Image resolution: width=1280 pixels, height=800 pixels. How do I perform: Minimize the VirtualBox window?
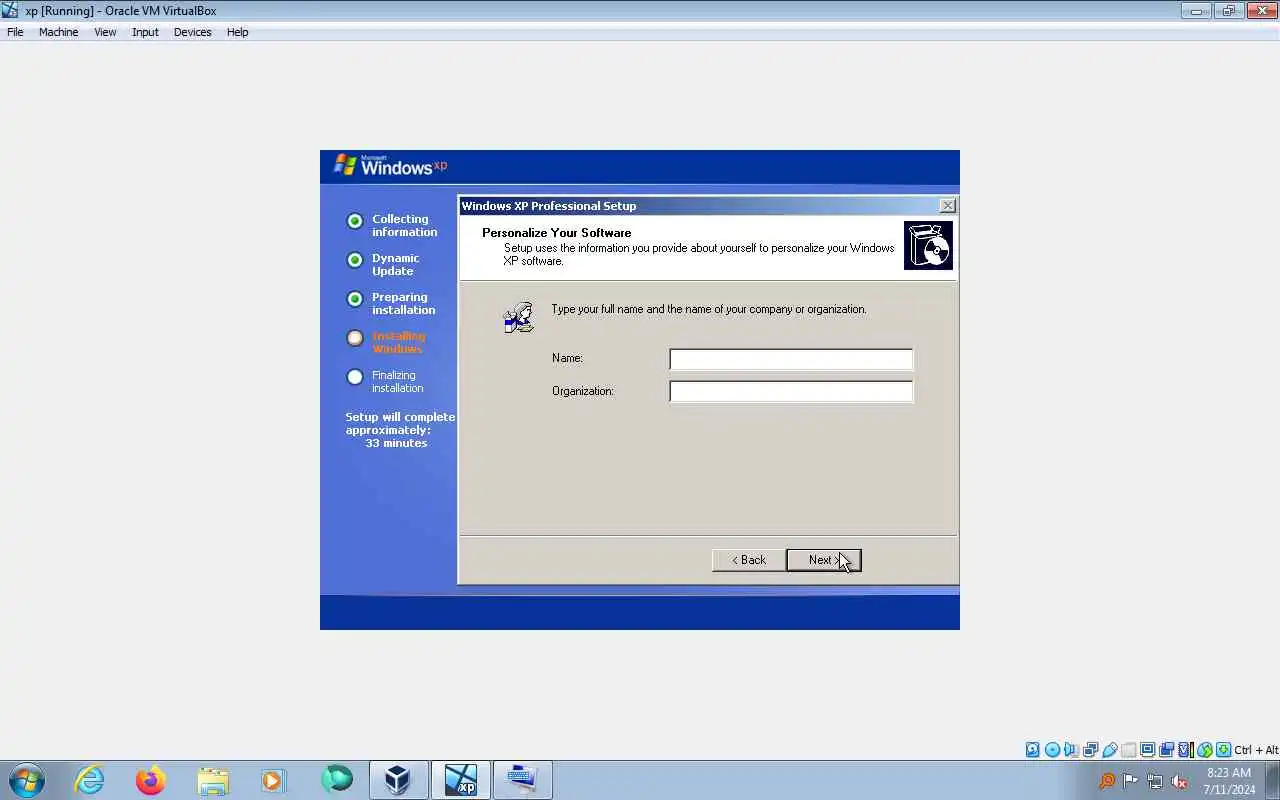[1196, 11]
